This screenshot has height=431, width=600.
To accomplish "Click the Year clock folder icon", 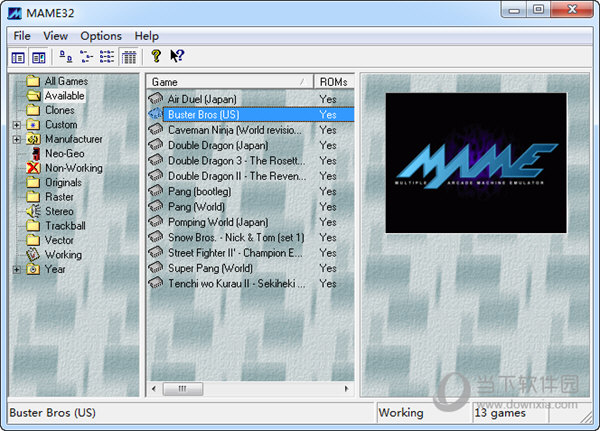I will pos(33,269).
